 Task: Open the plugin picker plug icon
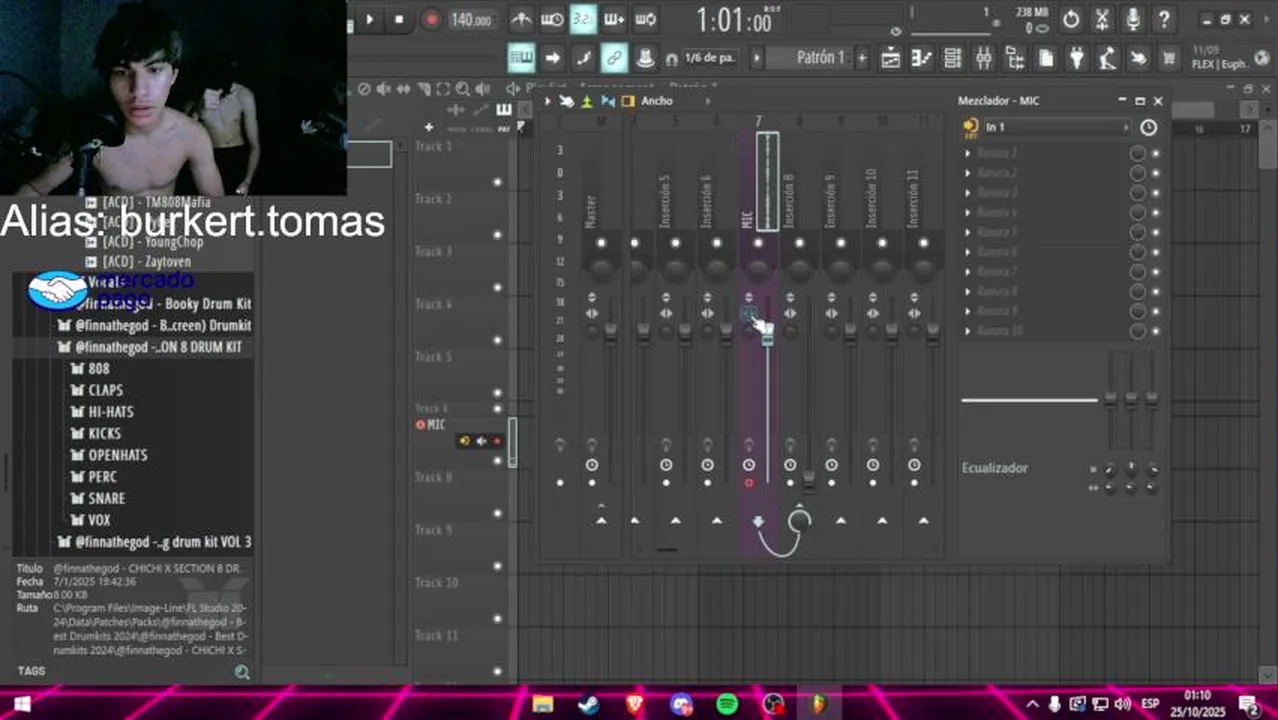click(x=1077, y=59)
